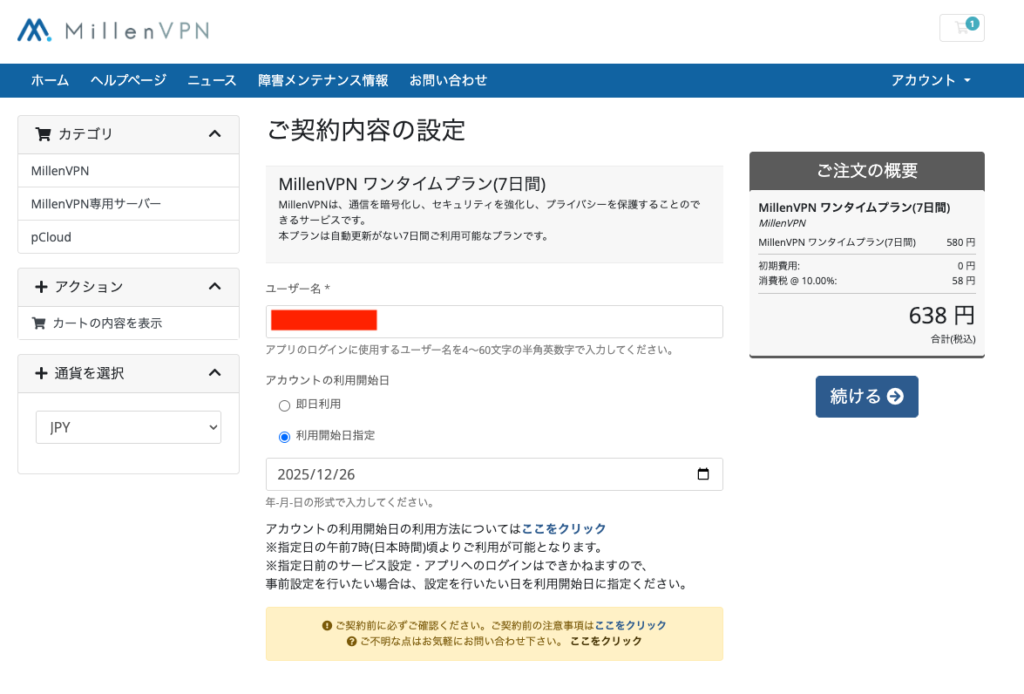Click the cart icon beside カテゴリ heading
The height and width of the screenshot is (694, 1024).
click(x=43, y=134)
